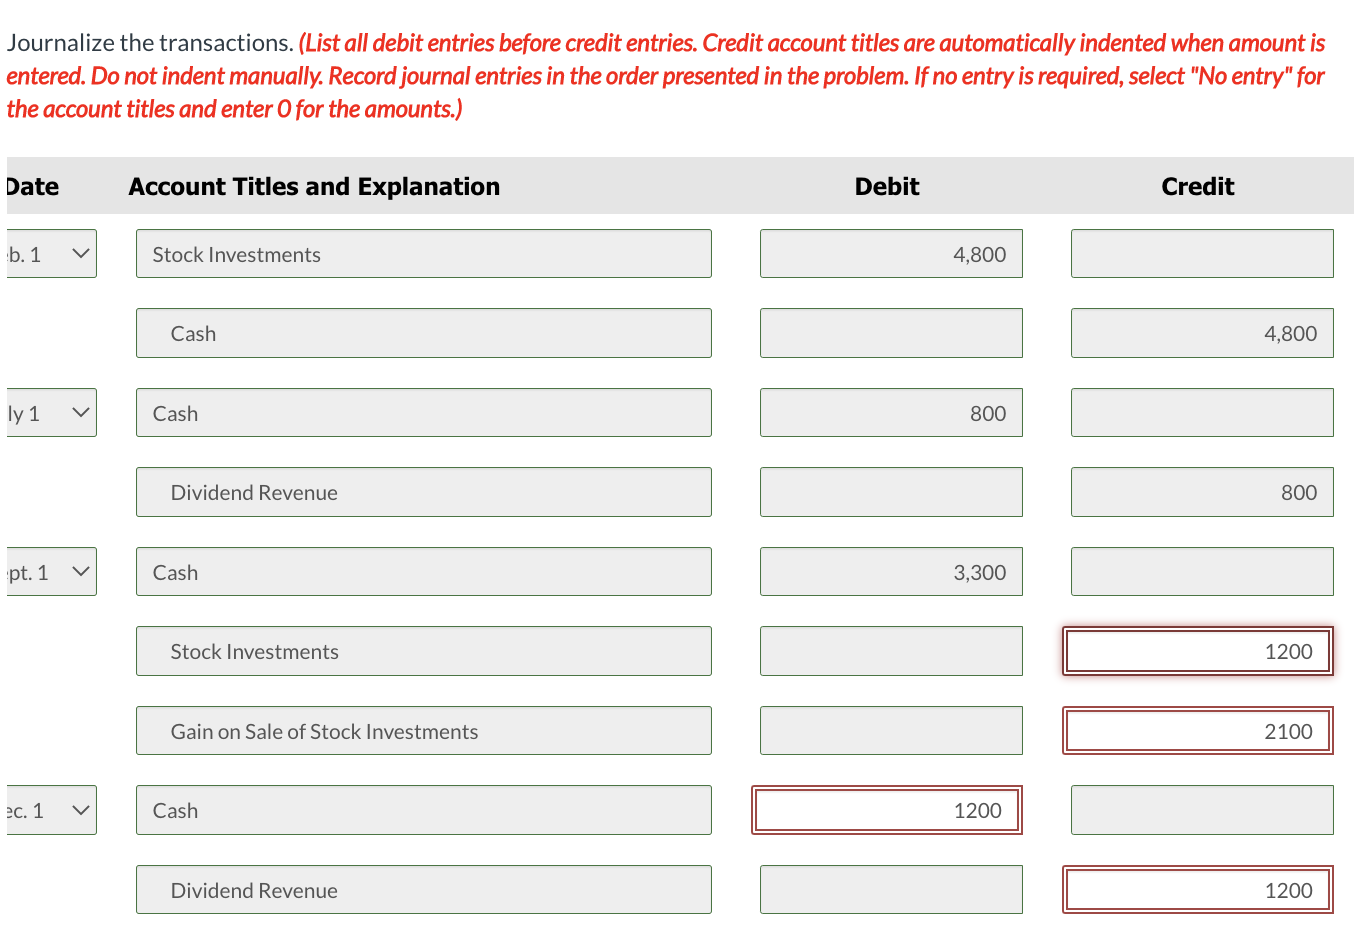Click the 'Debit' column header
Image resolution: width=1361 pixels, height=933 pixels.
(887, 187)
